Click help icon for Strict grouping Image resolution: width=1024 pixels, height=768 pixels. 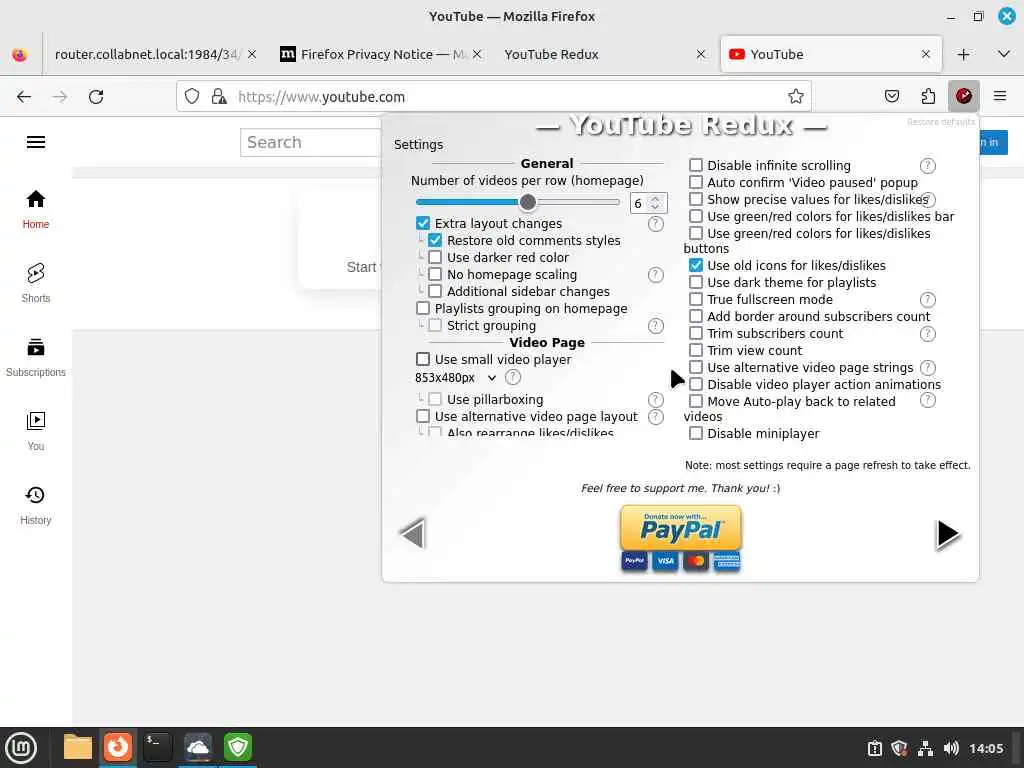click(656, 326)
